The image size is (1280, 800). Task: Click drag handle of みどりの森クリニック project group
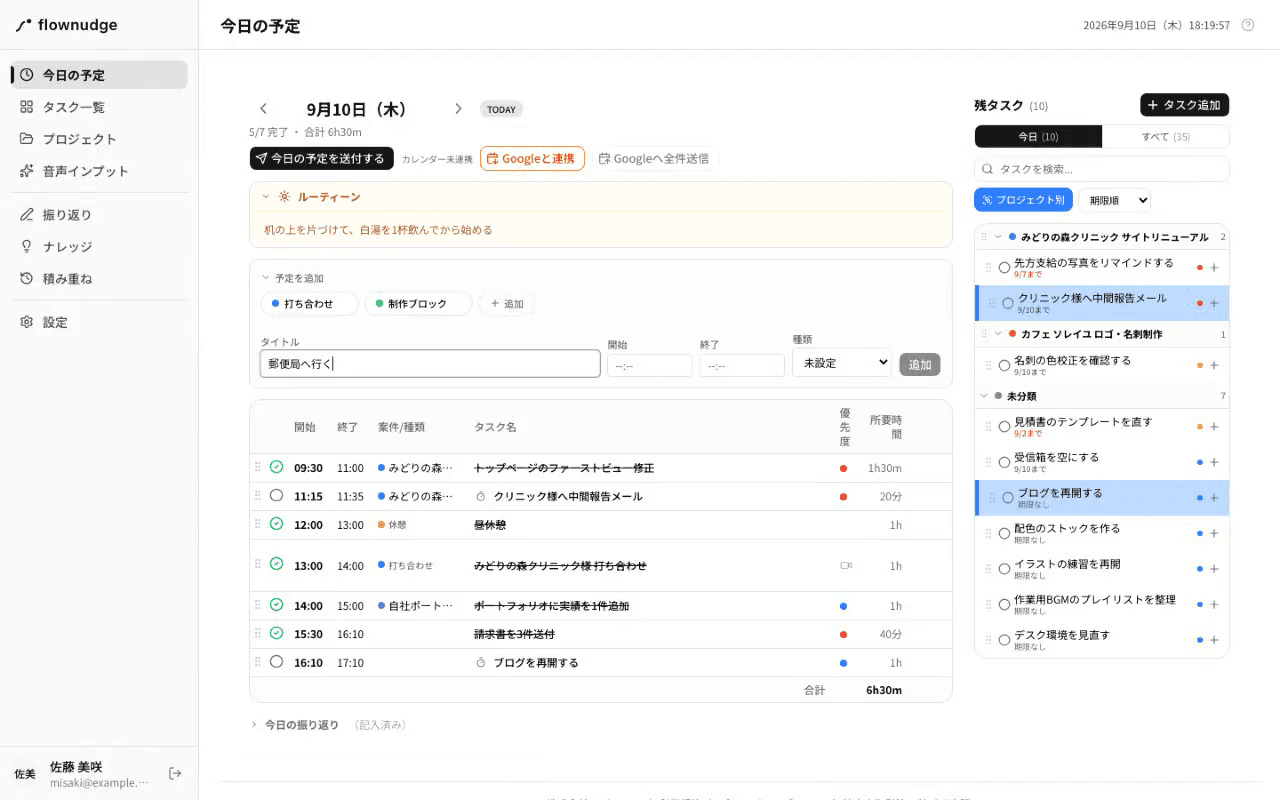pyautogui.click(x=984, y=237)
